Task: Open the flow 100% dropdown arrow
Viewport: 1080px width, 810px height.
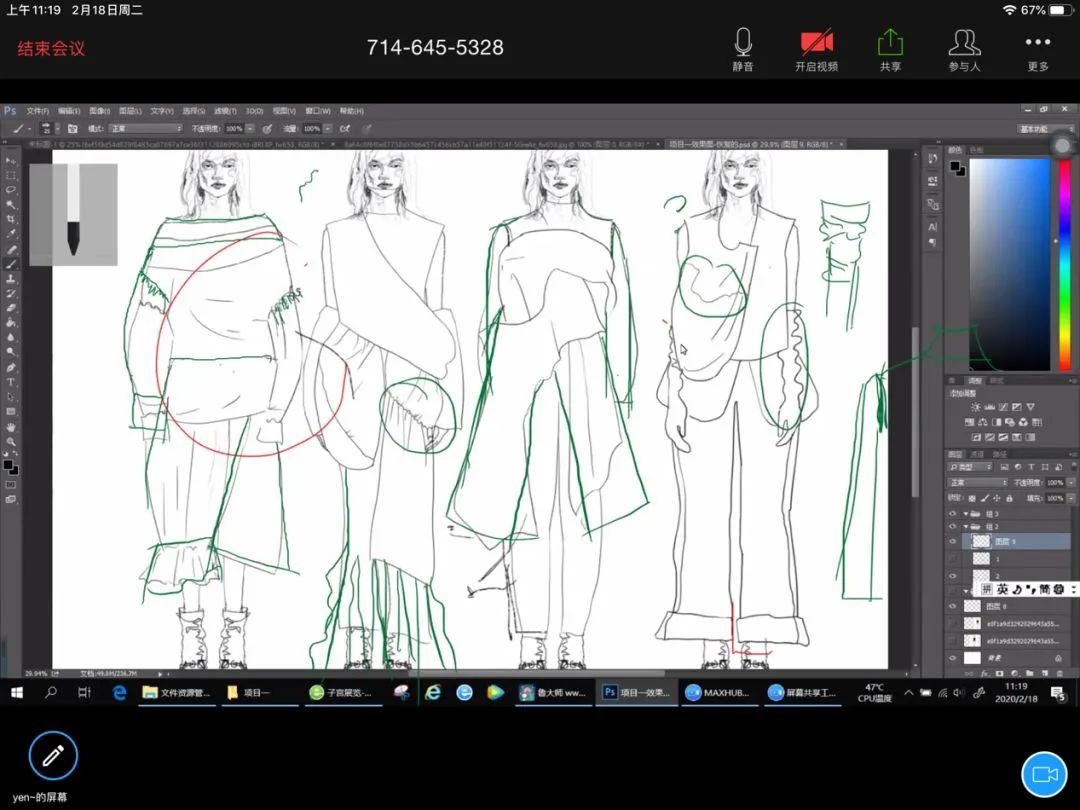Action: pos(328,128)
